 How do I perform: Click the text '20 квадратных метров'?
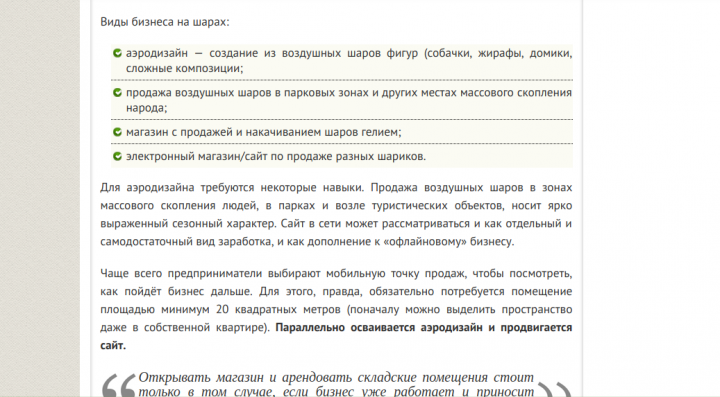pyautogui.click(x=278, y=309)
